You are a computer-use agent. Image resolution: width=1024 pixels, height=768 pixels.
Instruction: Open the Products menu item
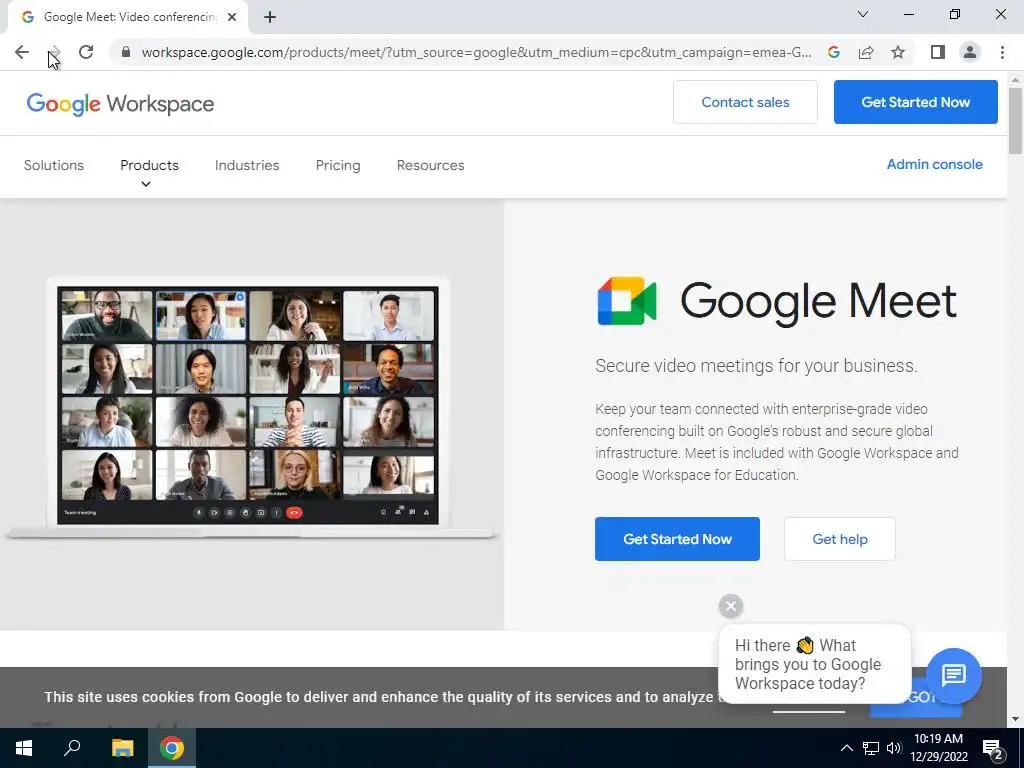point(149,165)
